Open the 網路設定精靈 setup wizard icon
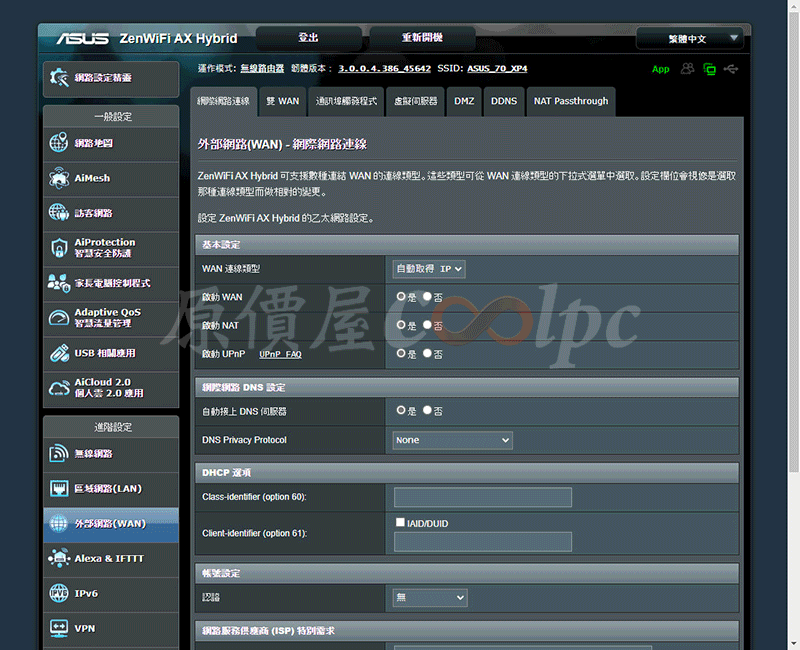The height and width of the screenshot is (650, 800). [x=59, y=78]
